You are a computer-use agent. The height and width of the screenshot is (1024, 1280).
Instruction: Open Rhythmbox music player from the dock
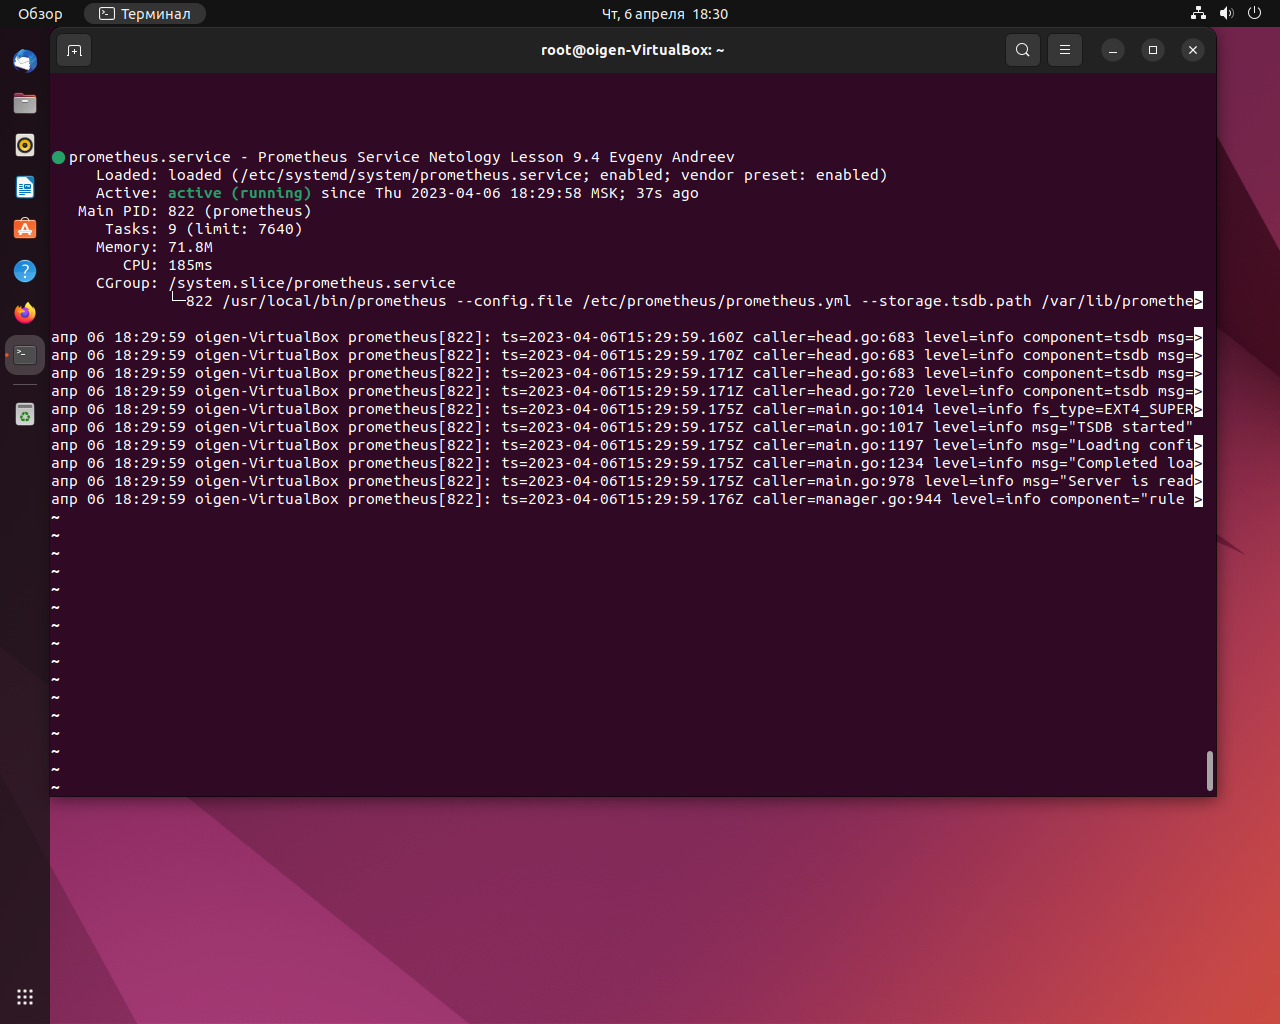click(x=24, y=144)
